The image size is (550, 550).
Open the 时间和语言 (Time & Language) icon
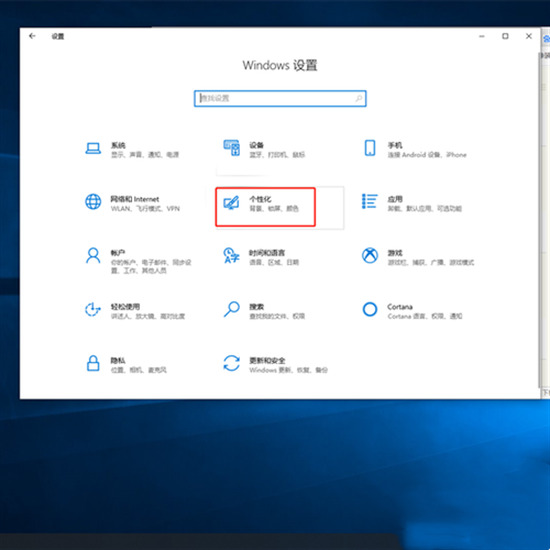point(232,255)
